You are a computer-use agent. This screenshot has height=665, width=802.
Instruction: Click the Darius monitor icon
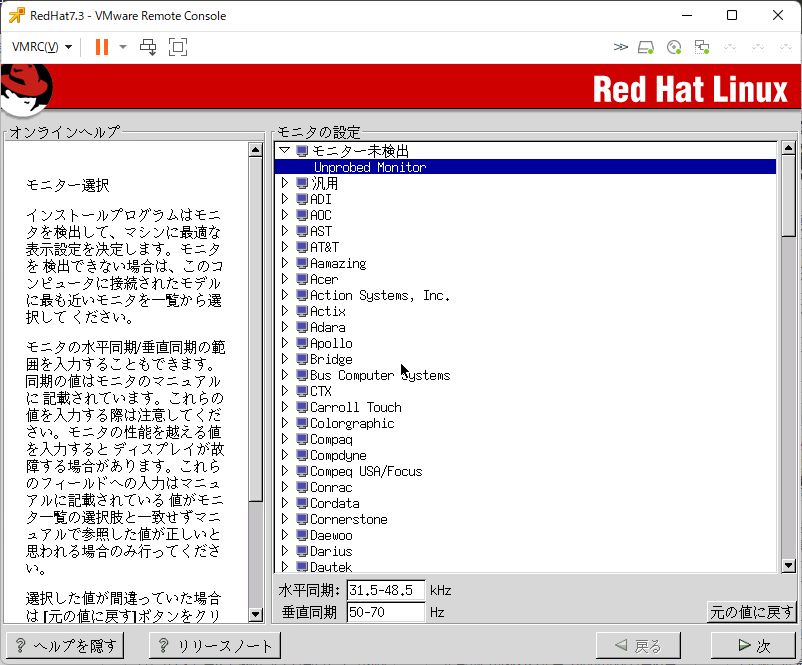tap(302, 550)
